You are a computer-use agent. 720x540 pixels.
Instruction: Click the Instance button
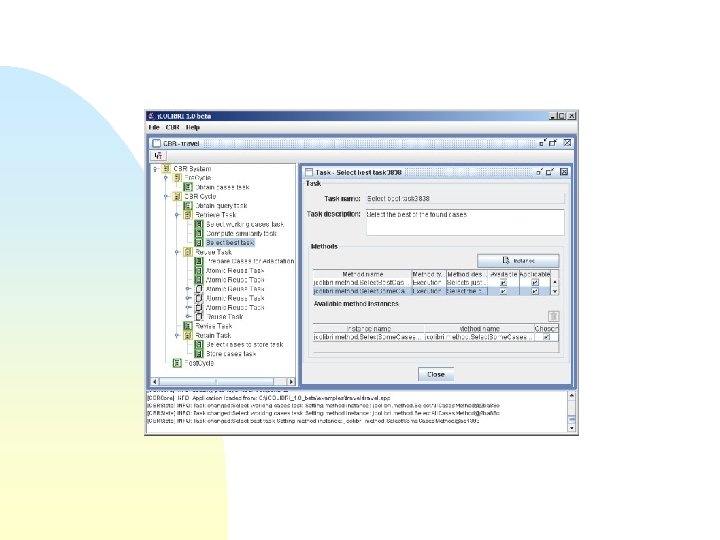pyautogui.click(x=518, y=261)
